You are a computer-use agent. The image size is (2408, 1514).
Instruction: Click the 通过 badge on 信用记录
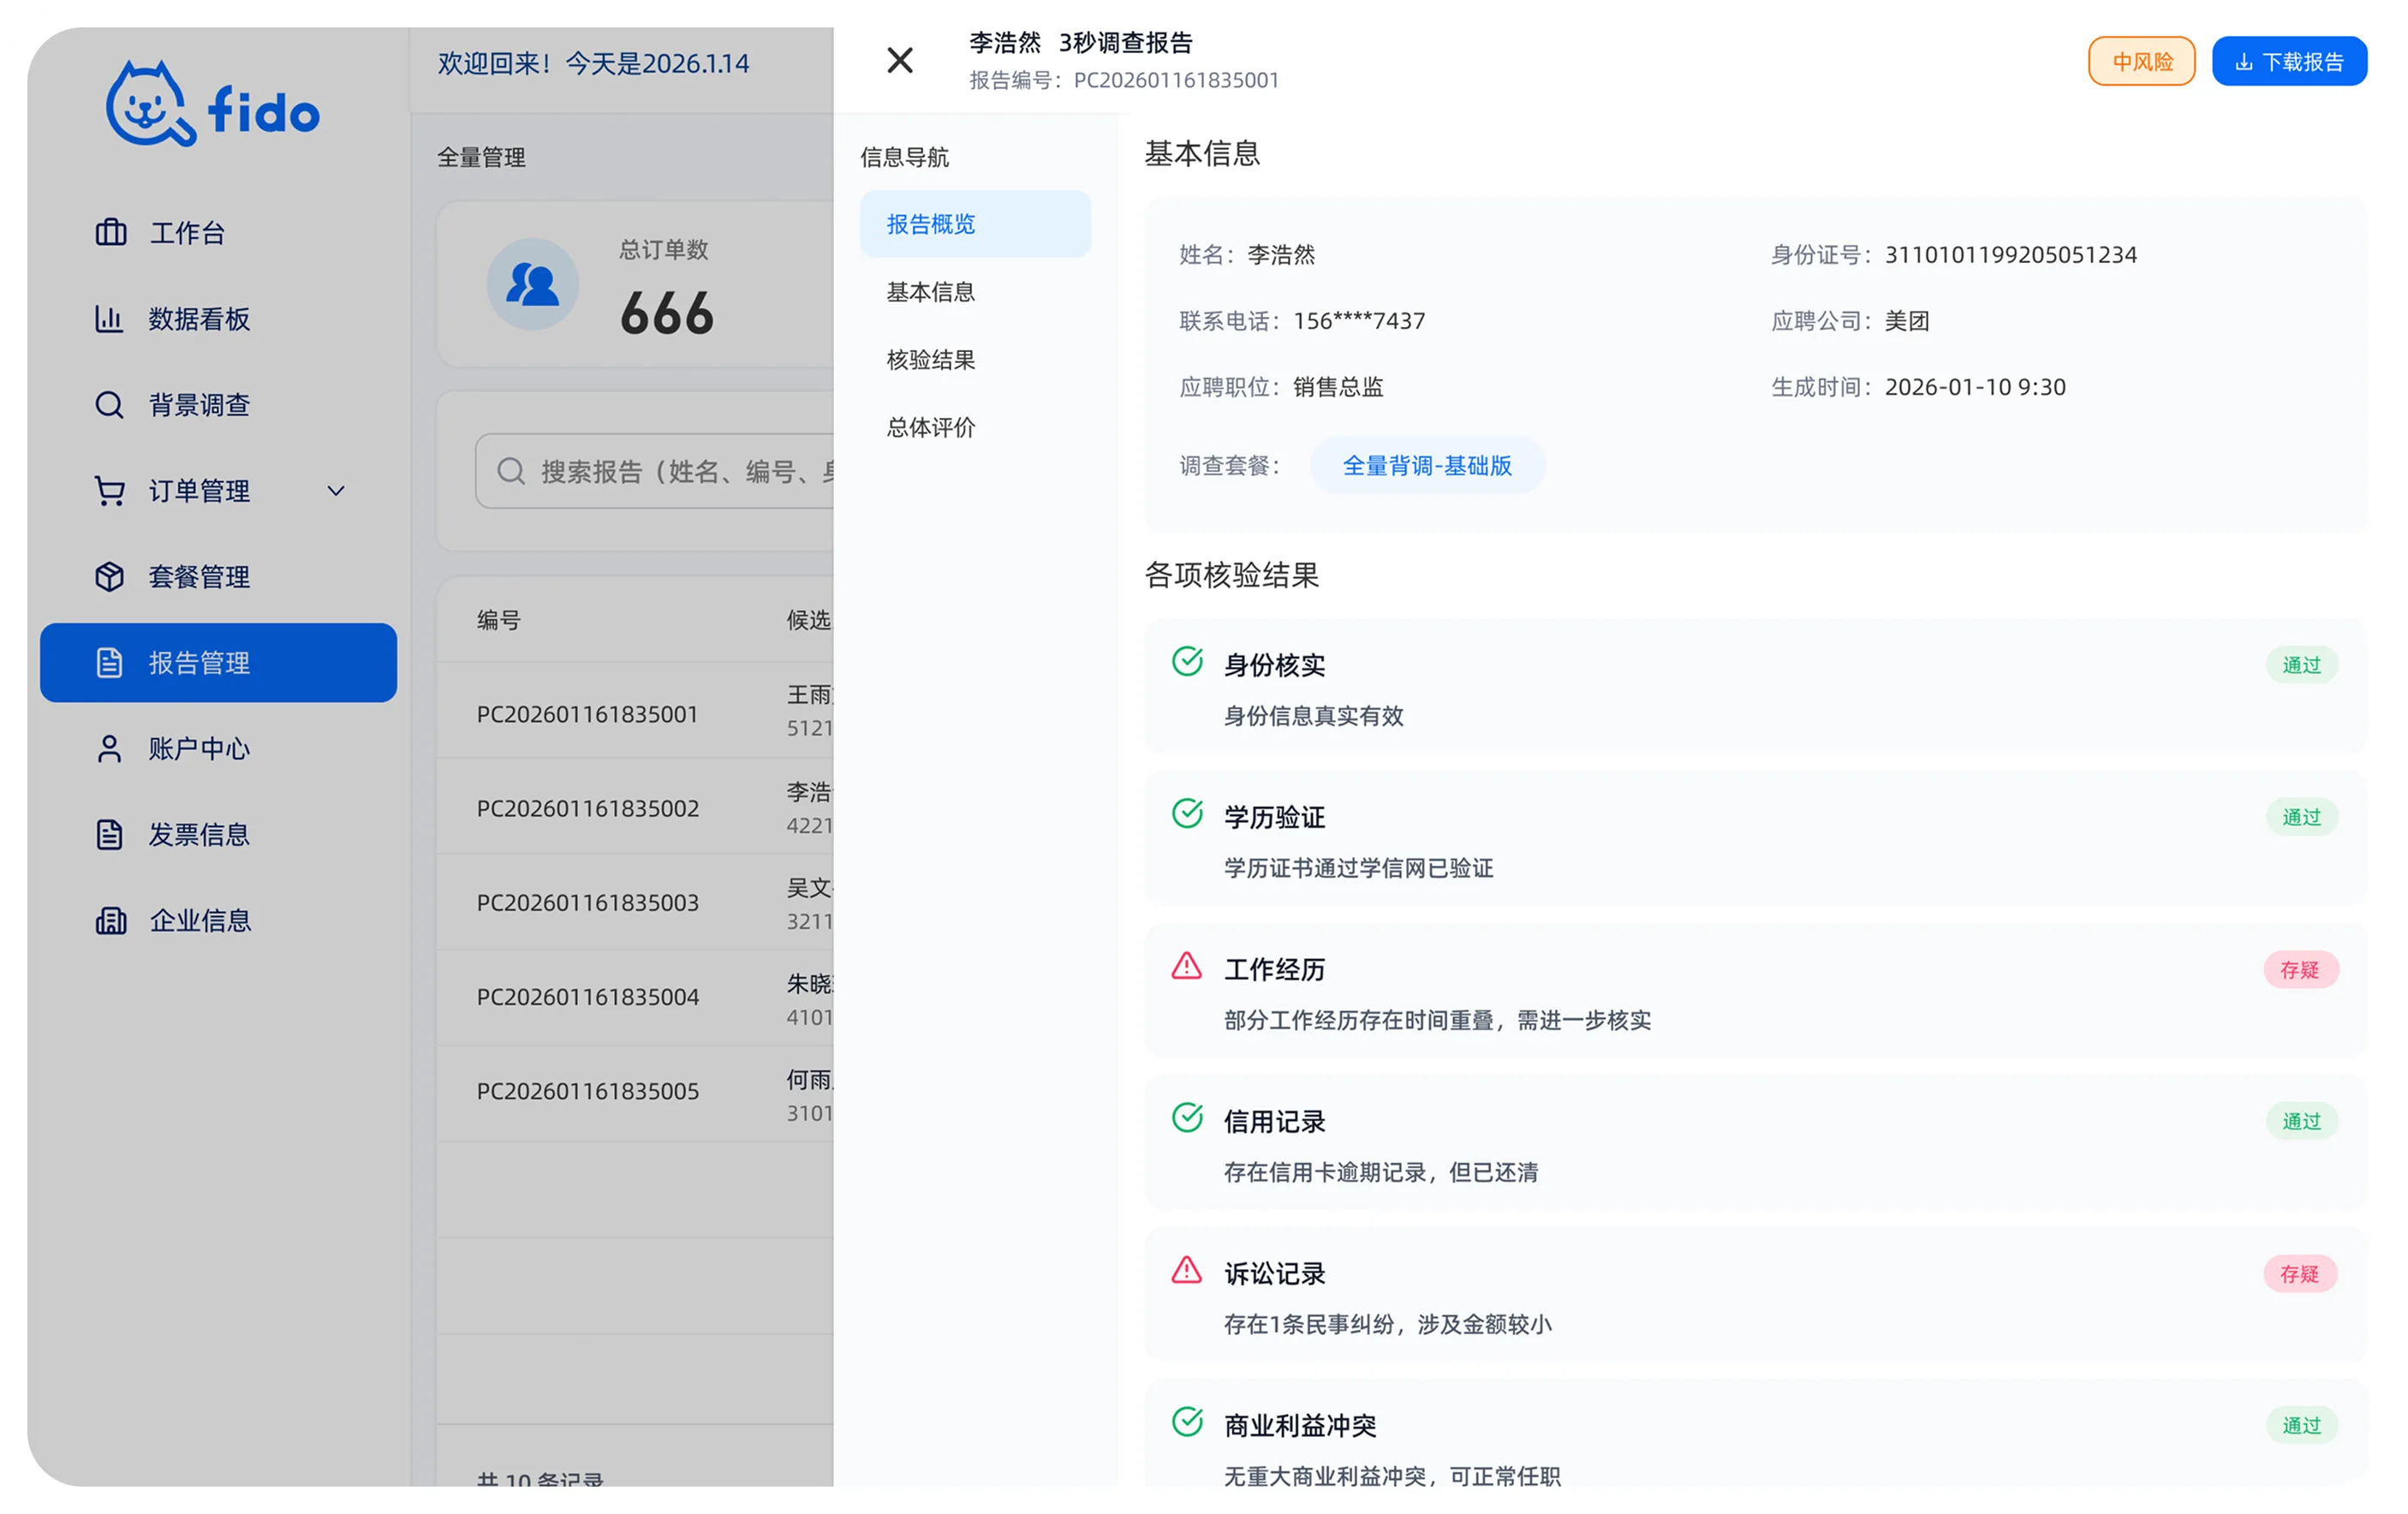[x=2301, y=1122]
